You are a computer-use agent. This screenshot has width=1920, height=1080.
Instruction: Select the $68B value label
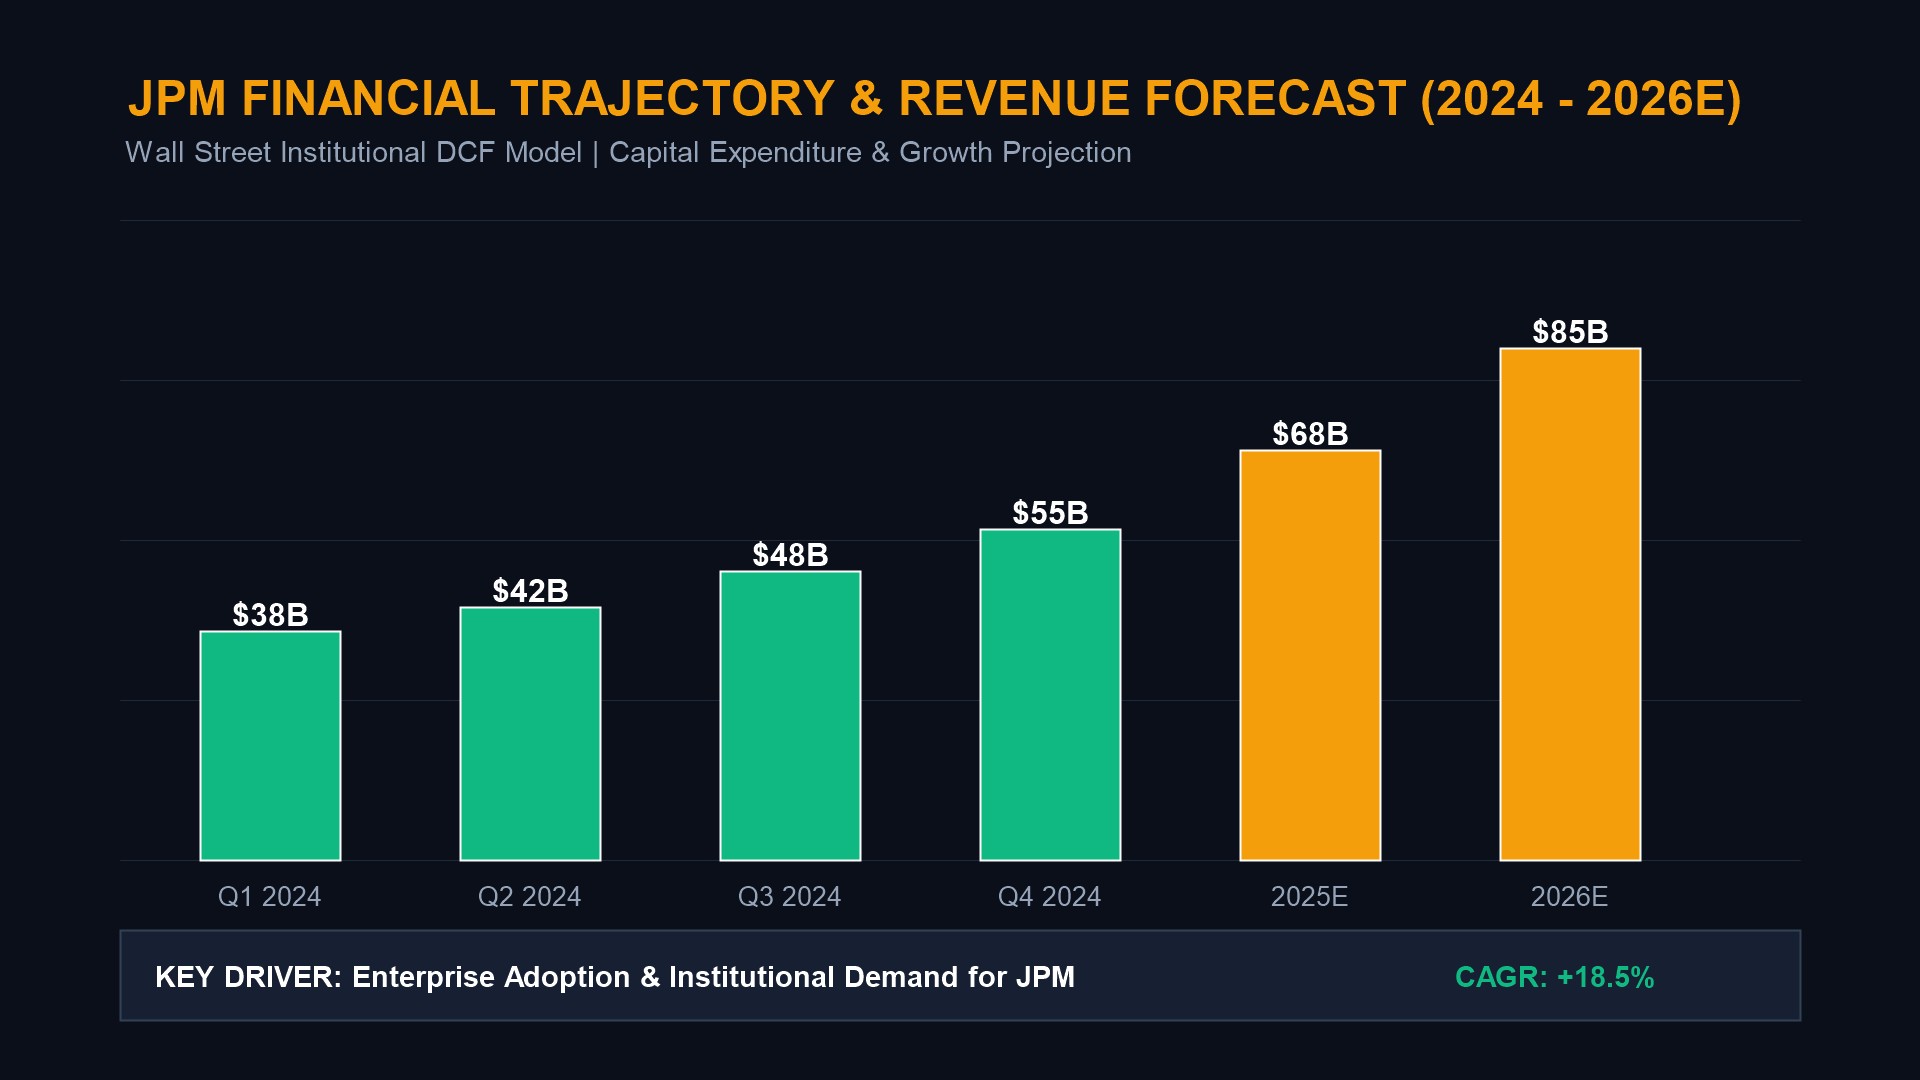click(x=1310, y=433)
